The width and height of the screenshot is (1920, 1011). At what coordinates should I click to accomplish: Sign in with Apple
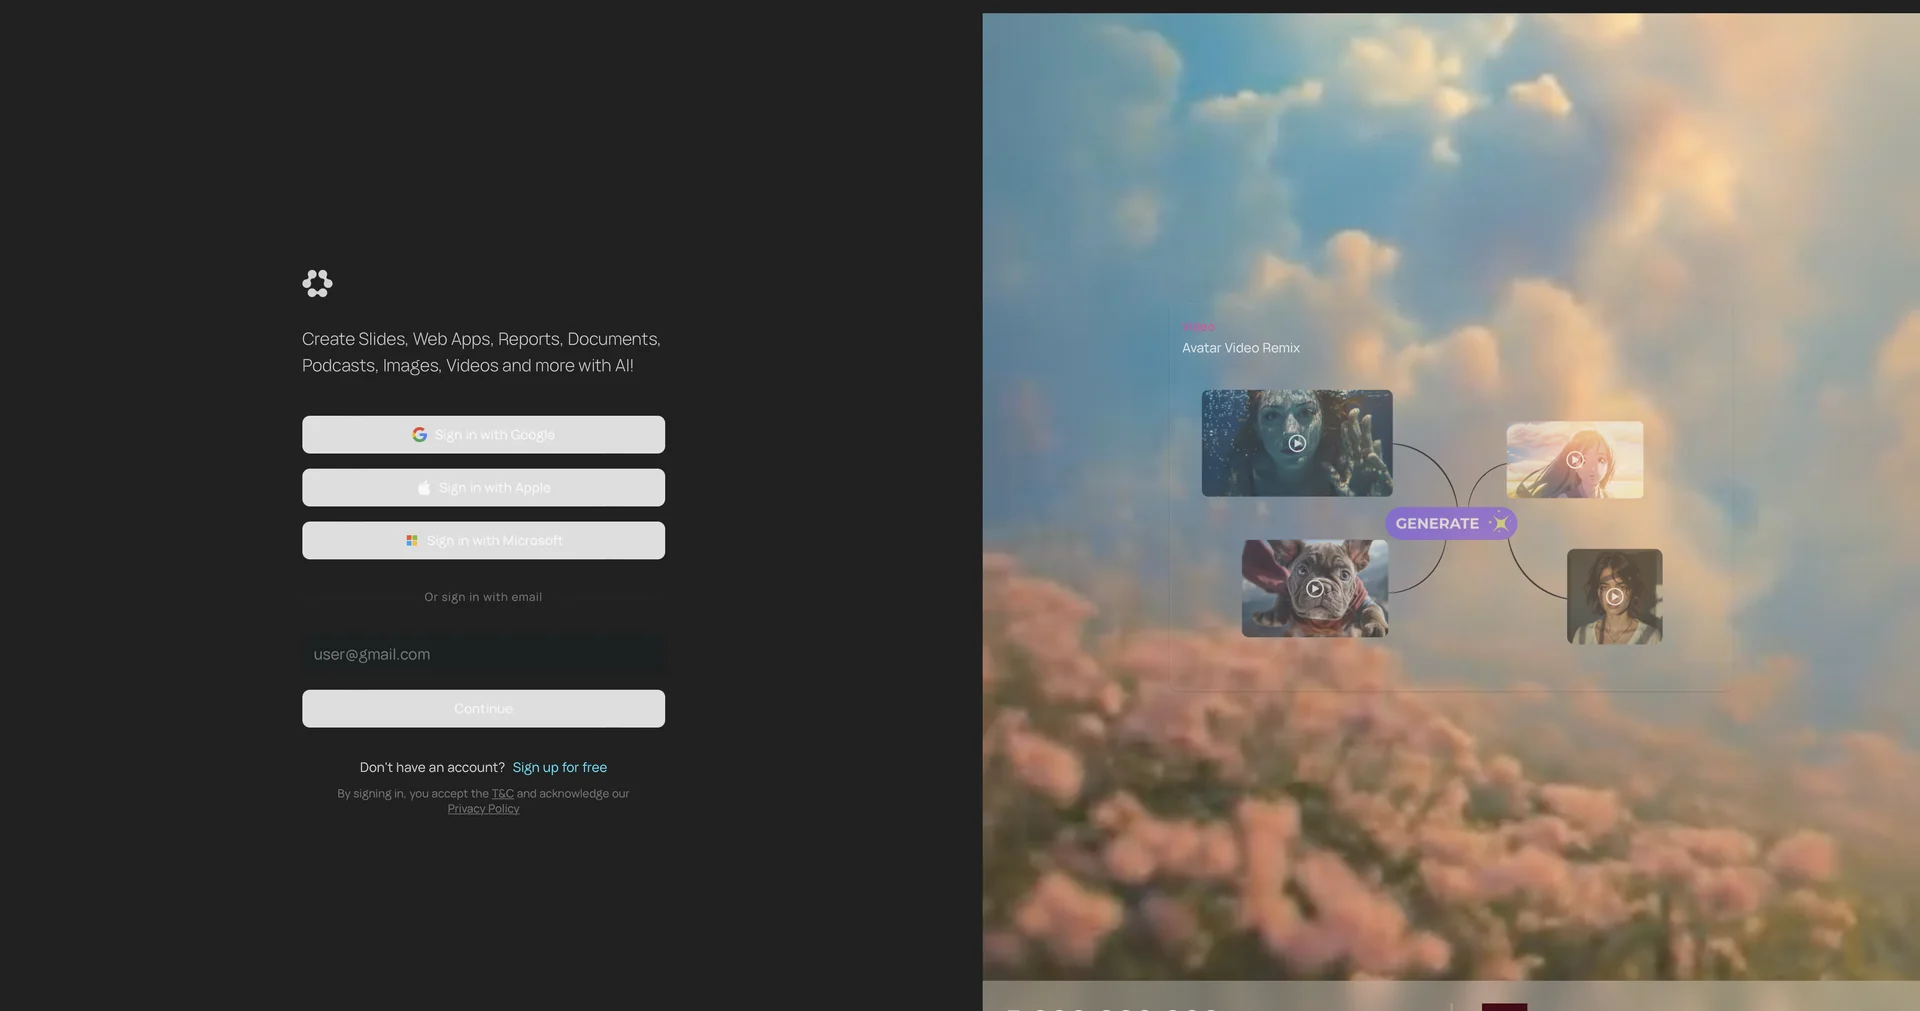pyautogui.click(x=483, y=488)
